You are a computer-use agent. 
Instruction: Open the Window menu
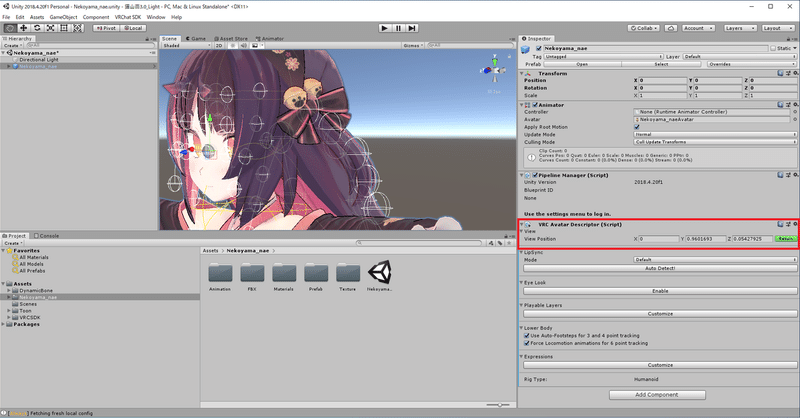pos(156,17)
